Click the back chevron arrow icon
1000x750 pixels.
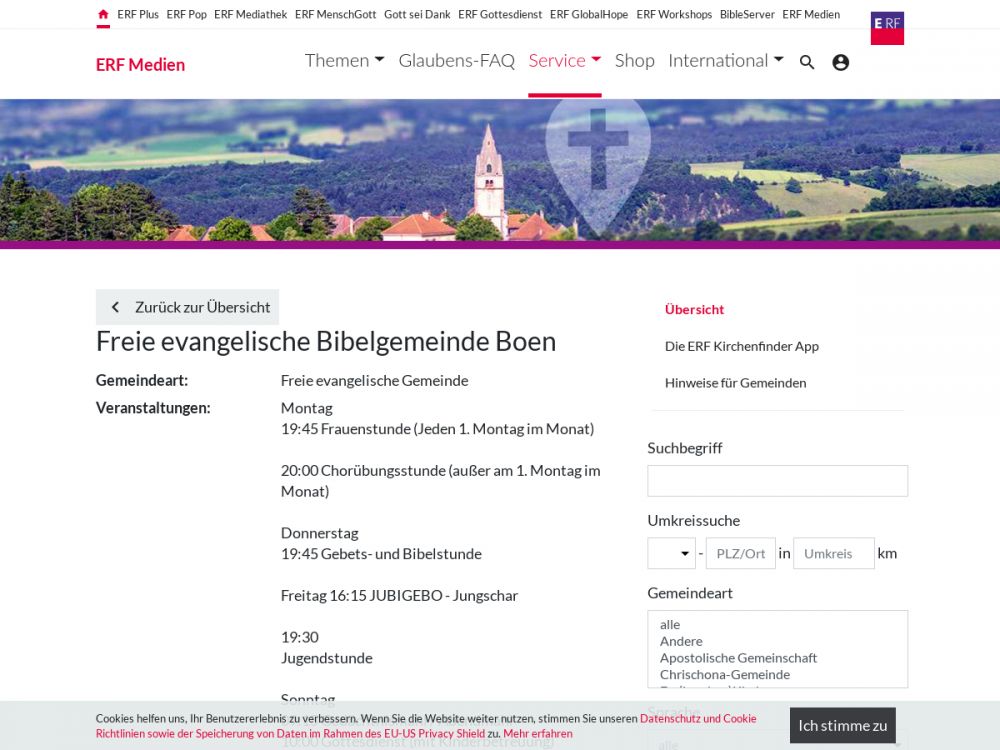tap(115, 307)
